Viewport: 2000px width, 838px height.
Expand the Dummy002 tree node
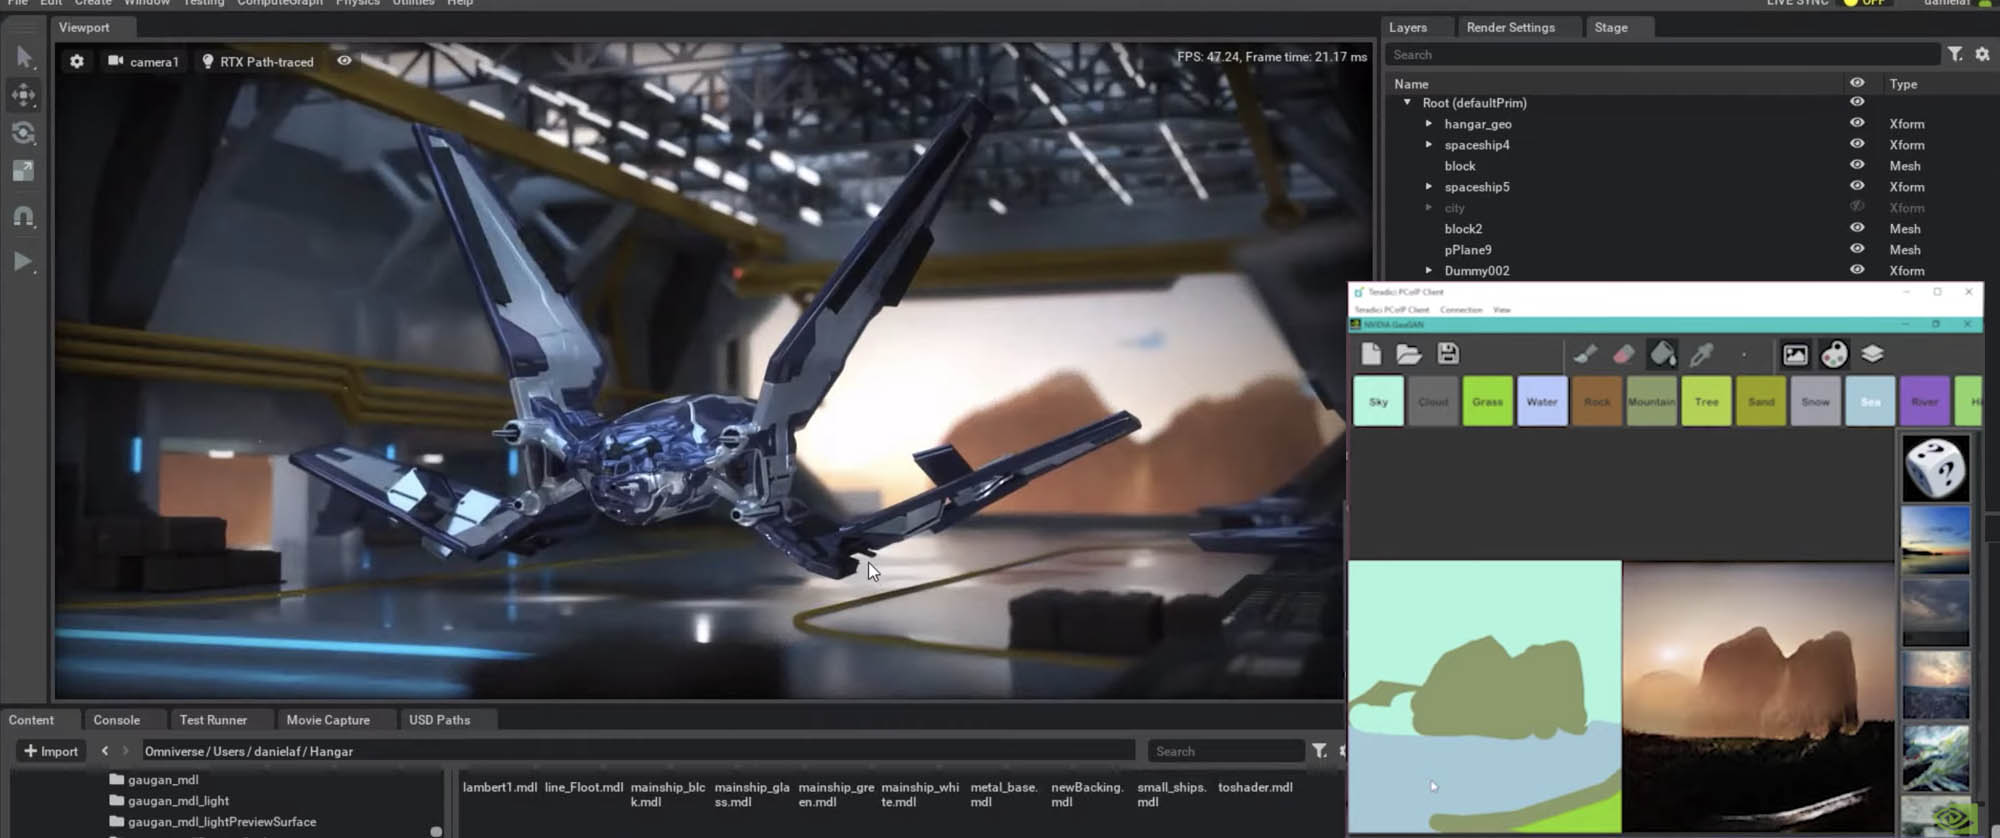click(x=1429, y=270)
